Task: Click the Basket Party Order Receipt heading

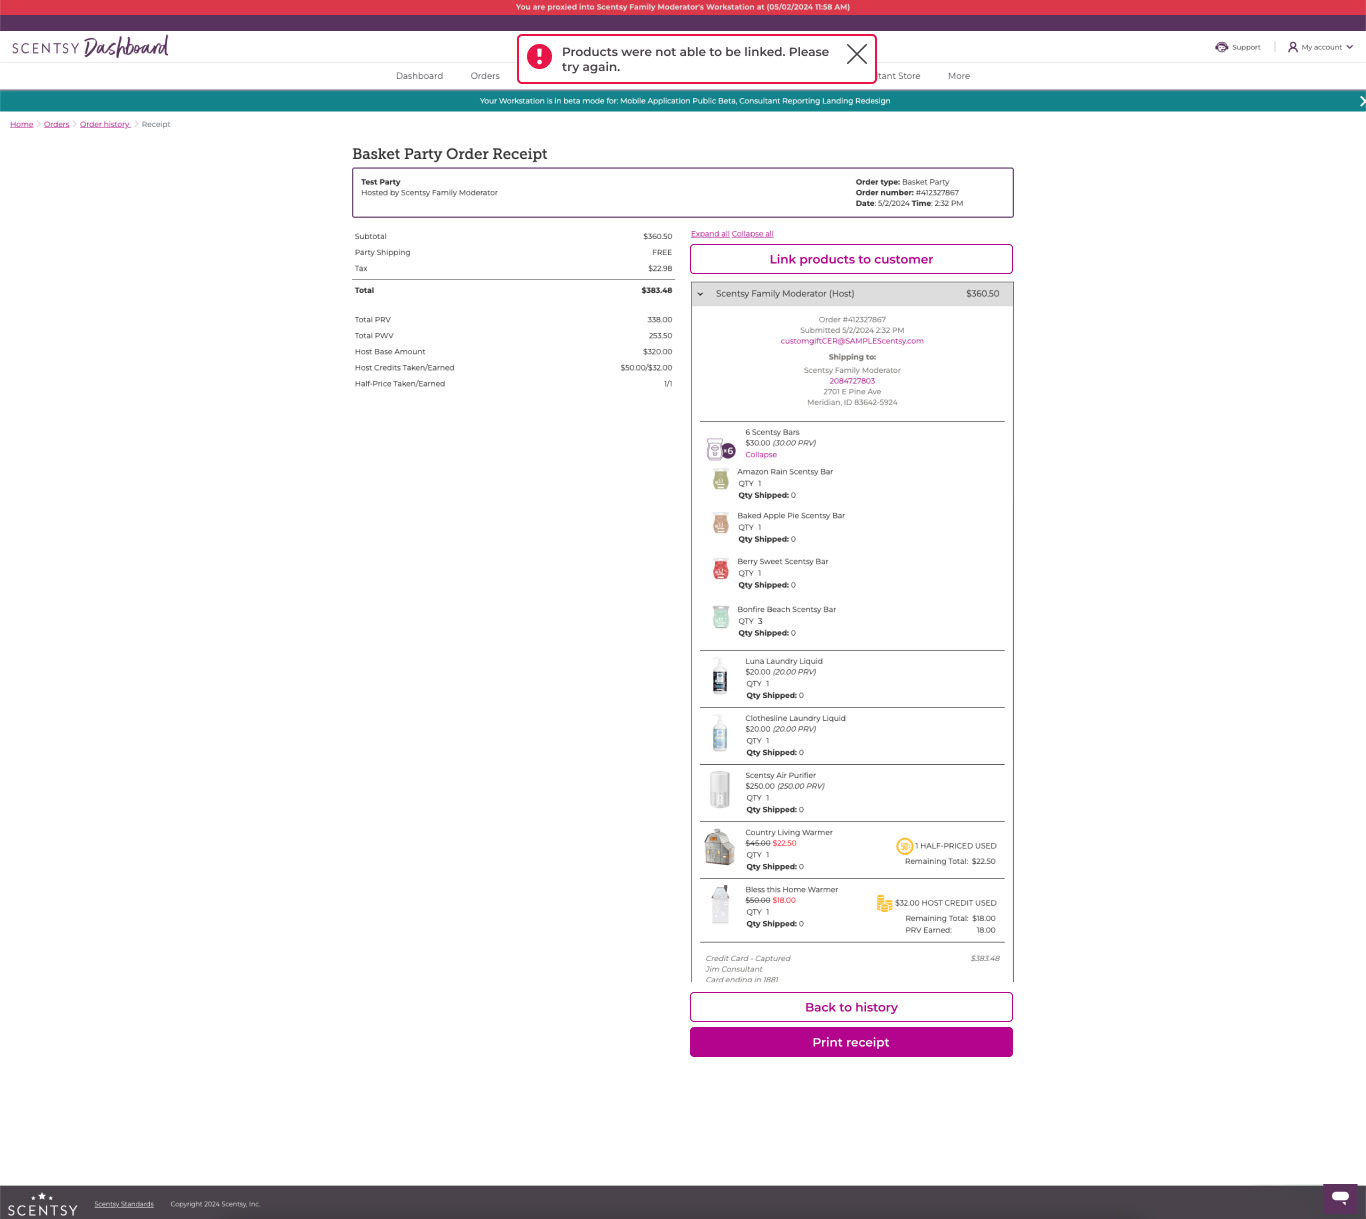Action: pyautogui.click(x=450, y=154)
